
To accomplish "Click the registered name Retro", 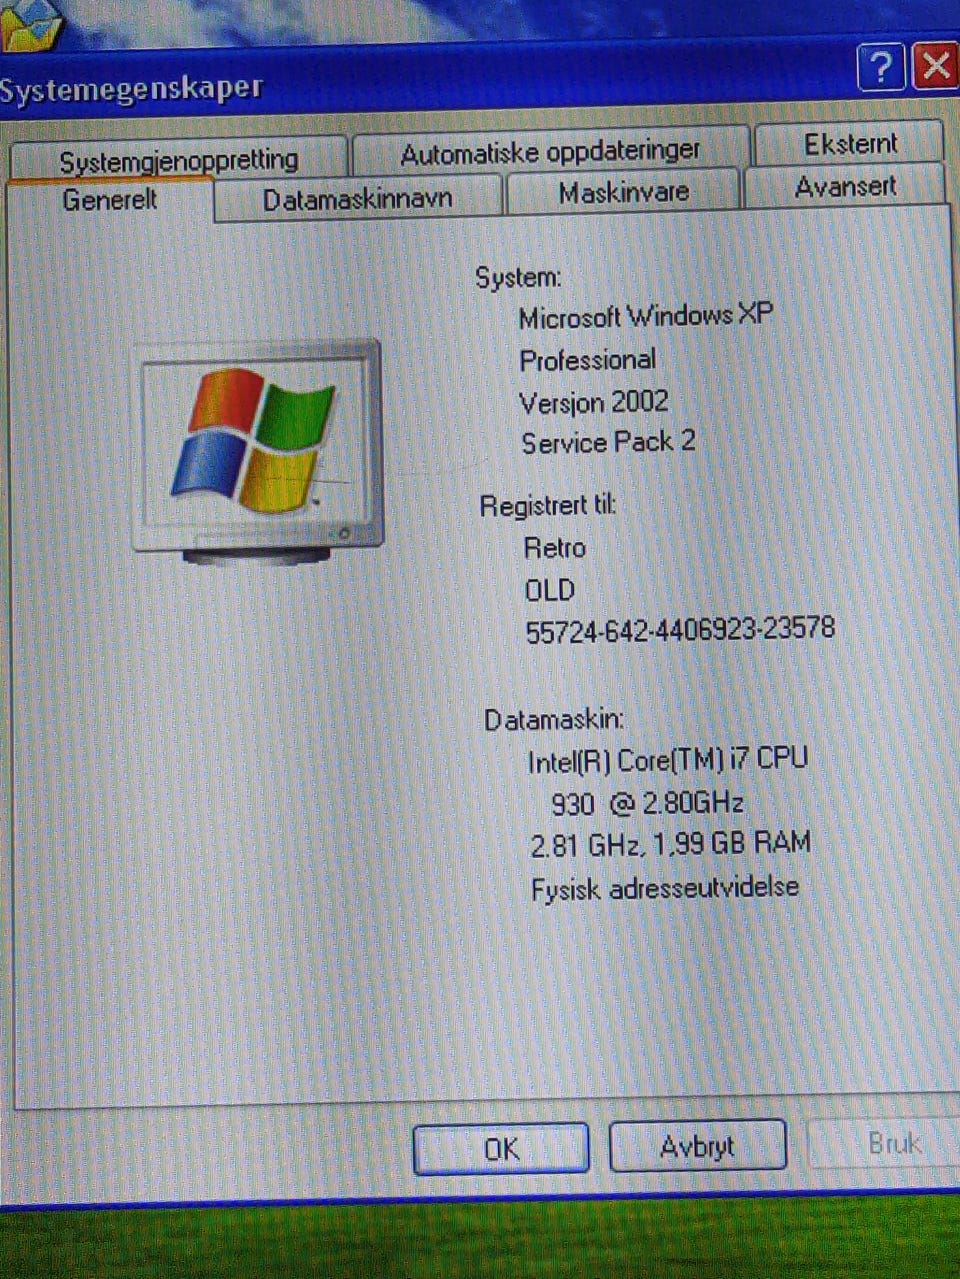I will (x=555, y=548).
